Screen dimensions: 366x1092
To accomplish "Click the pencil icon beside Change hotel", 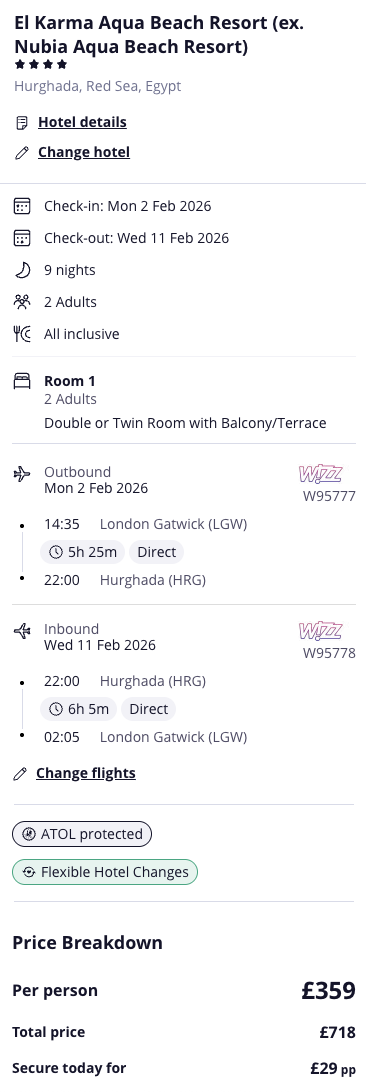I will point(22,153).
